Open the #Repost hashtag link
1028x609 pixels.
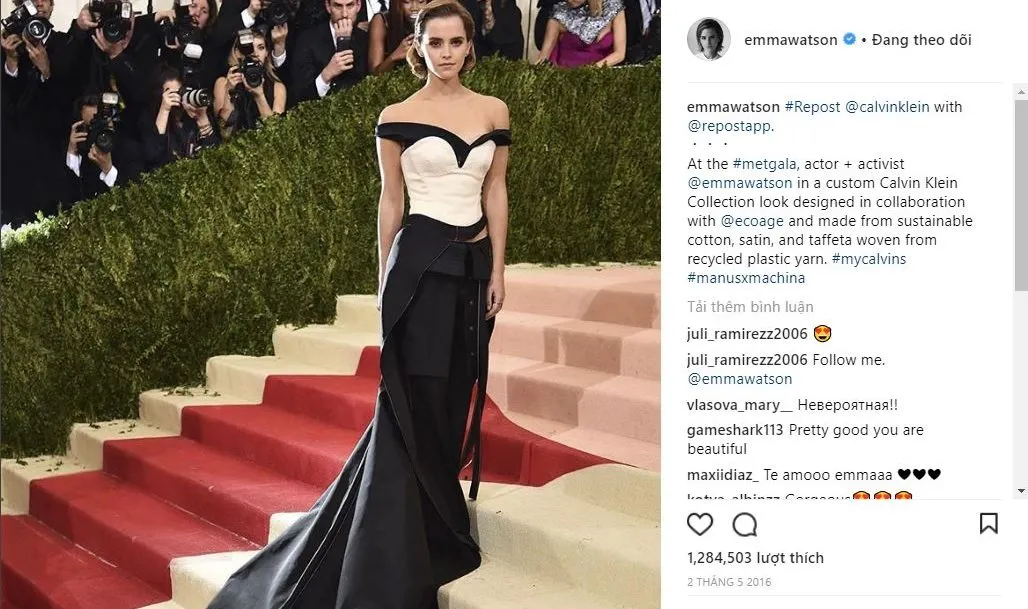click(x=812, y=107)
